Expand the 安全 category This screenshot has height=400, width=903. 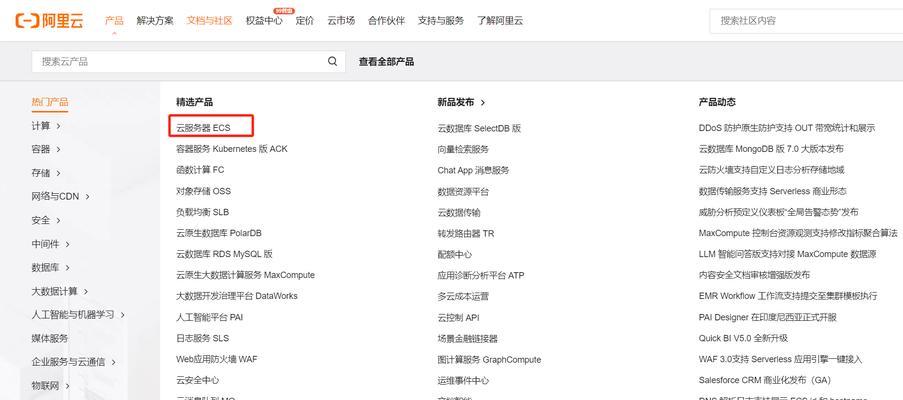(46, 220)
